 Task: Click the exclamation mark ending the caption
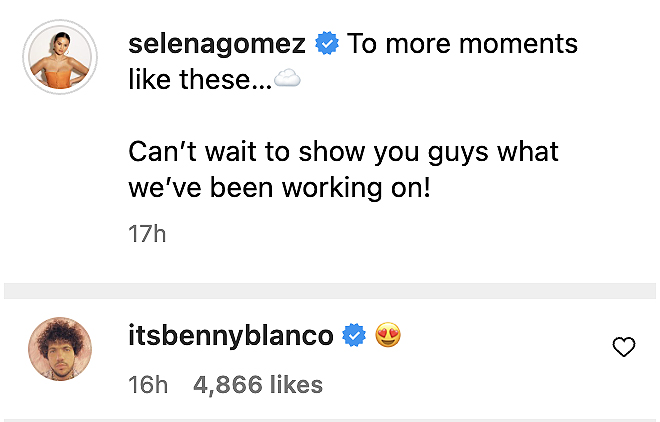[427, 190]
